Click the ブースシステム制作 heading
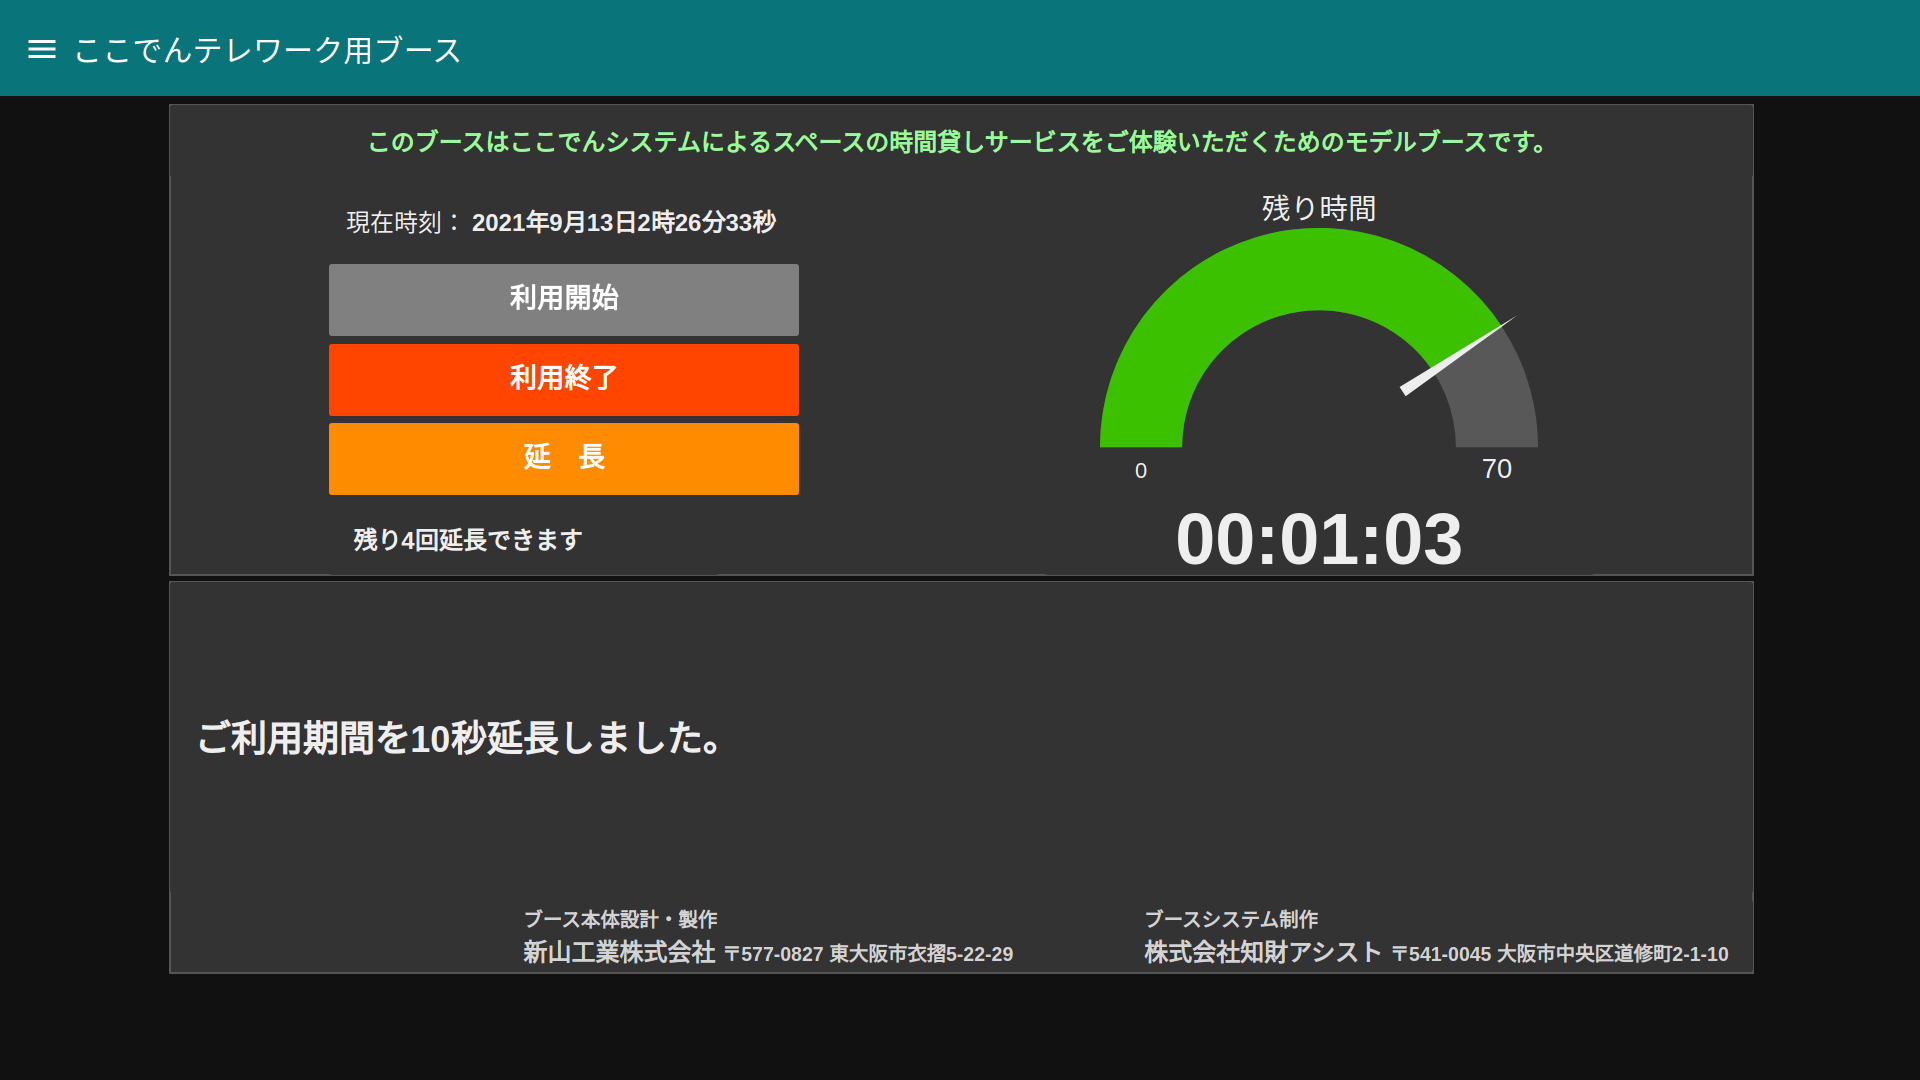1920x1080 pixels. [1230, 919]
